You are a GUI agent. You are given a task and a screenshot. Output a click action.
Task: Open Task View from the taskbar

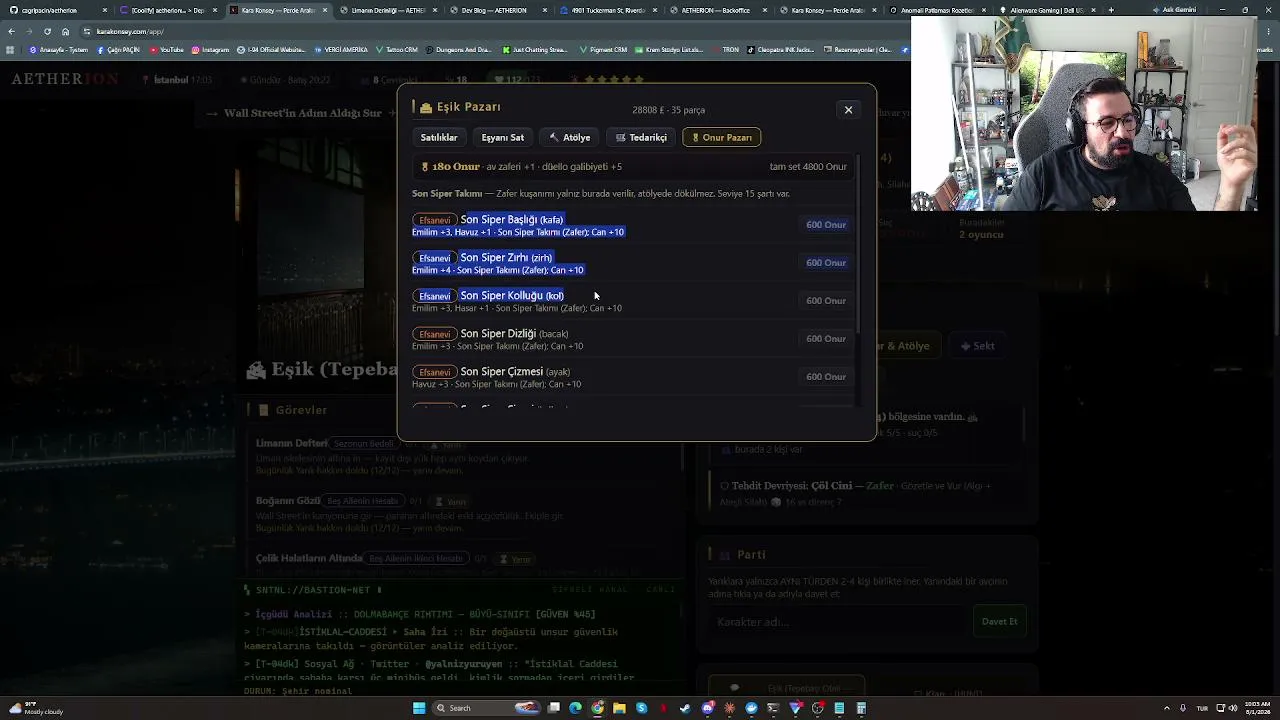[x=553, y=708]
